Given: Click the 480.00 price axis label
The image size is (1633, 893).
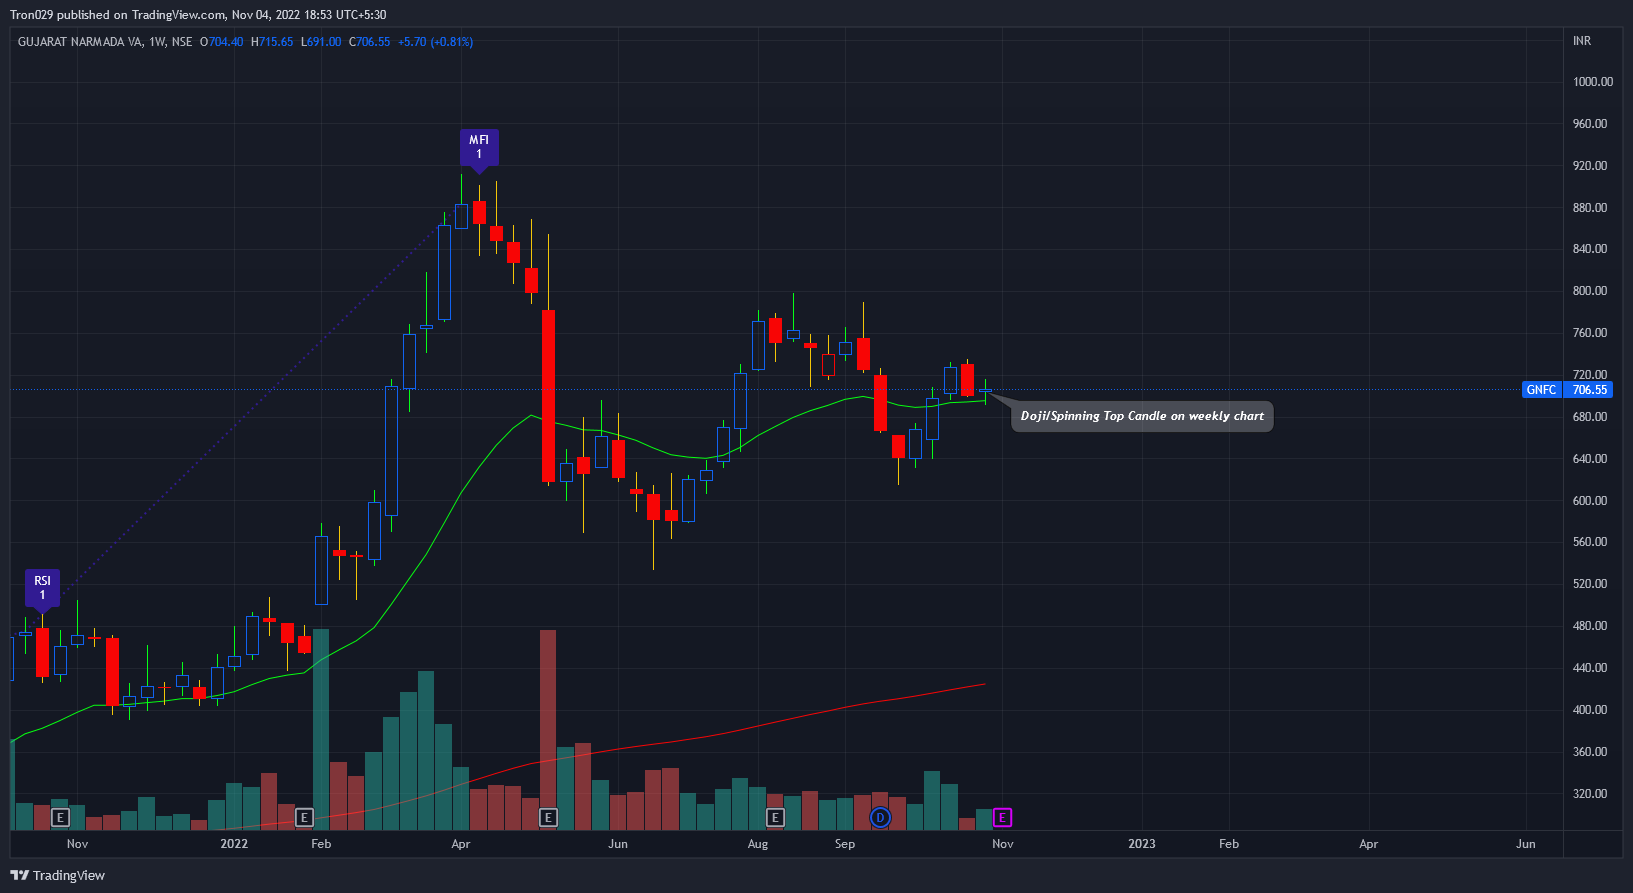Looking at the screenshot, I should 1590,626.
